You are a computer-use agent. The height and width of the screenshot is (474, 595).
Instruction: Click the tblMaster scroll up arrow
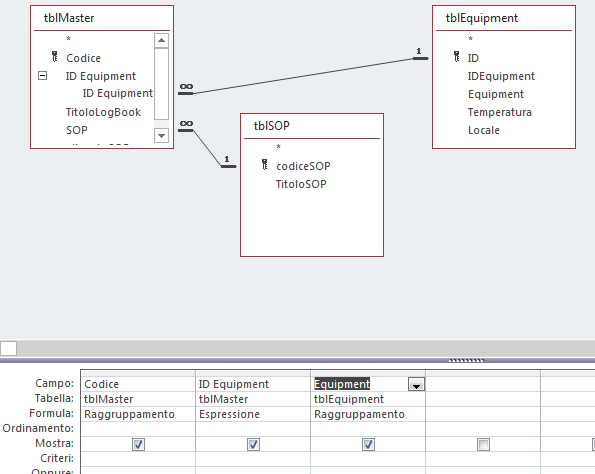pyautogui.click(x=161, y=40)
